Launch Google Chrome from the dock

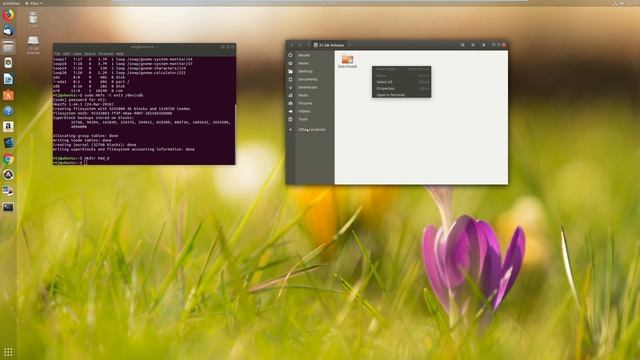point(8,159)
